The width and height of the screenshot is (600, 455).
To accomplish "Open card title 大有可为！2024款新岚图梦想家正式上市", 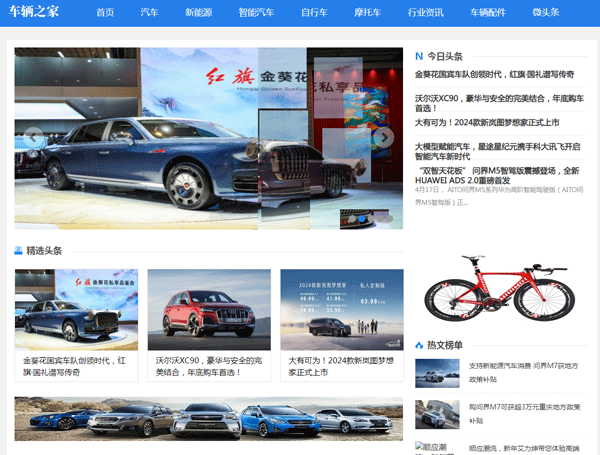I will point(341,366).
